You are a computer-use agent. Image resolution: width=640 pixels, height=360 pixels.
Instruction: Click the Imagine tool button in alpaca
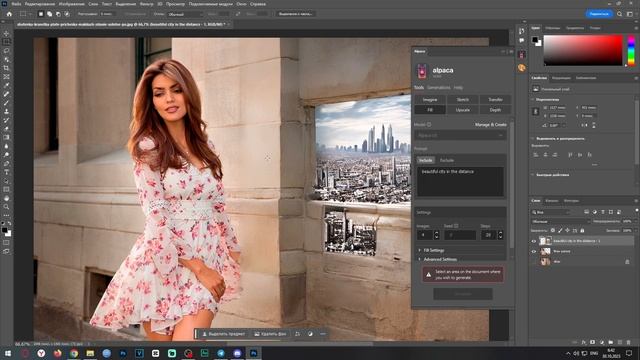click(x=430, y=100)
